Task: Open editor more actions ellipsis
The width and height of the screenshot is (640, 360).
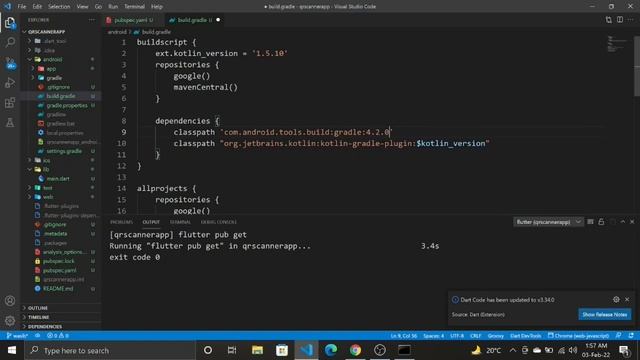Action: 631,20
